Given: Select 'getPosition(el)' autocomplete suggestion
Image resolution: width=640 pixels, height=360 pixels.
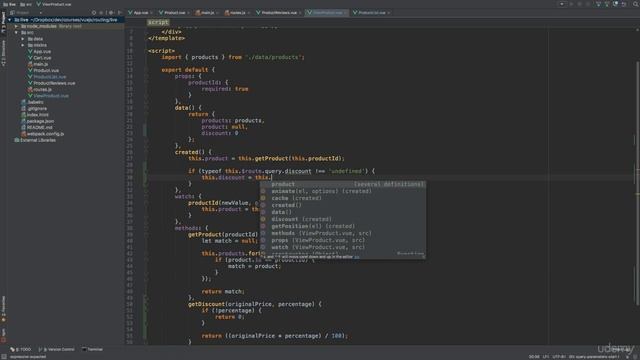Looking at the screenshot, I should [342, 226].
